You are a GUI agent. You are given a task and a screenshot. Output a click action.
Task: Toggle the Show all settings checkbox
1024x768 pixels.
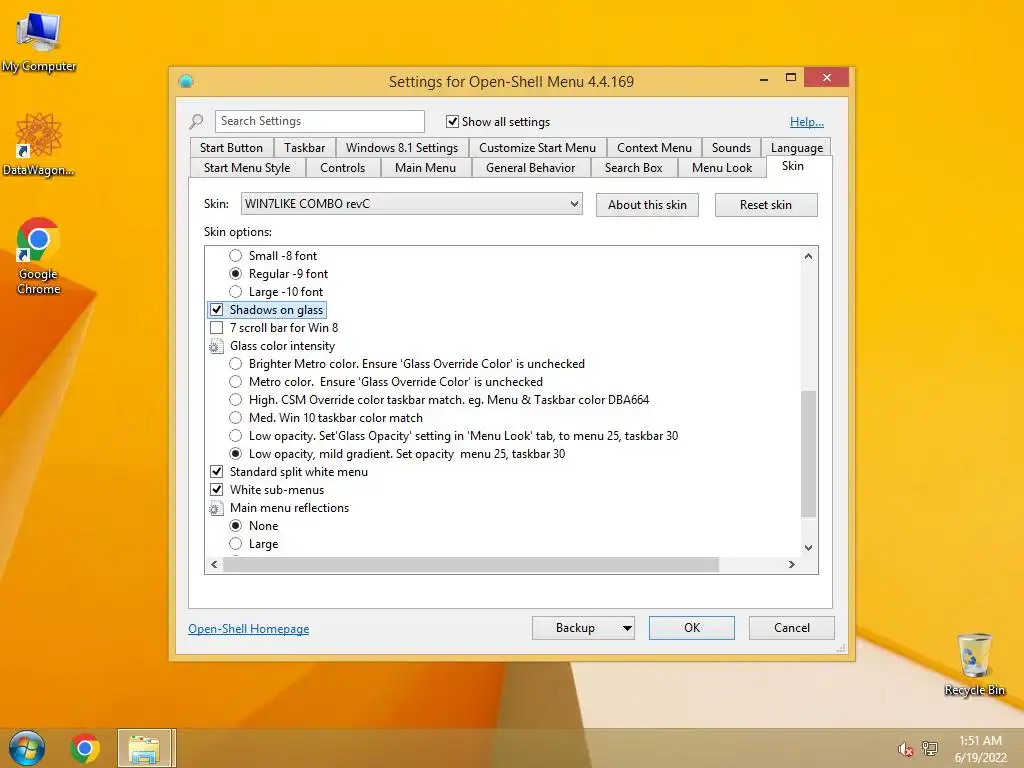(452, 121)
